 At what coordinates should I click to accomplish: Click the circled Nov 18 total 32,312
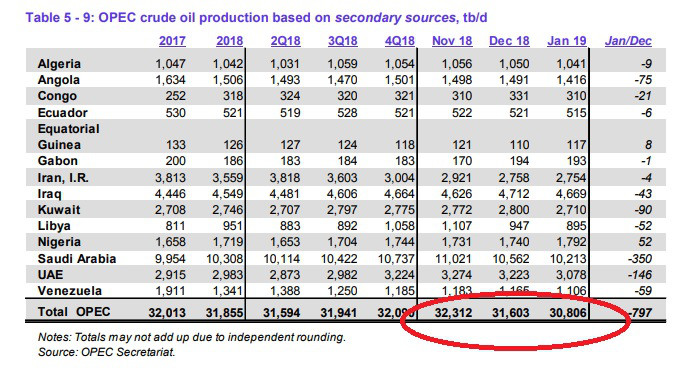[x=453, y=313]
